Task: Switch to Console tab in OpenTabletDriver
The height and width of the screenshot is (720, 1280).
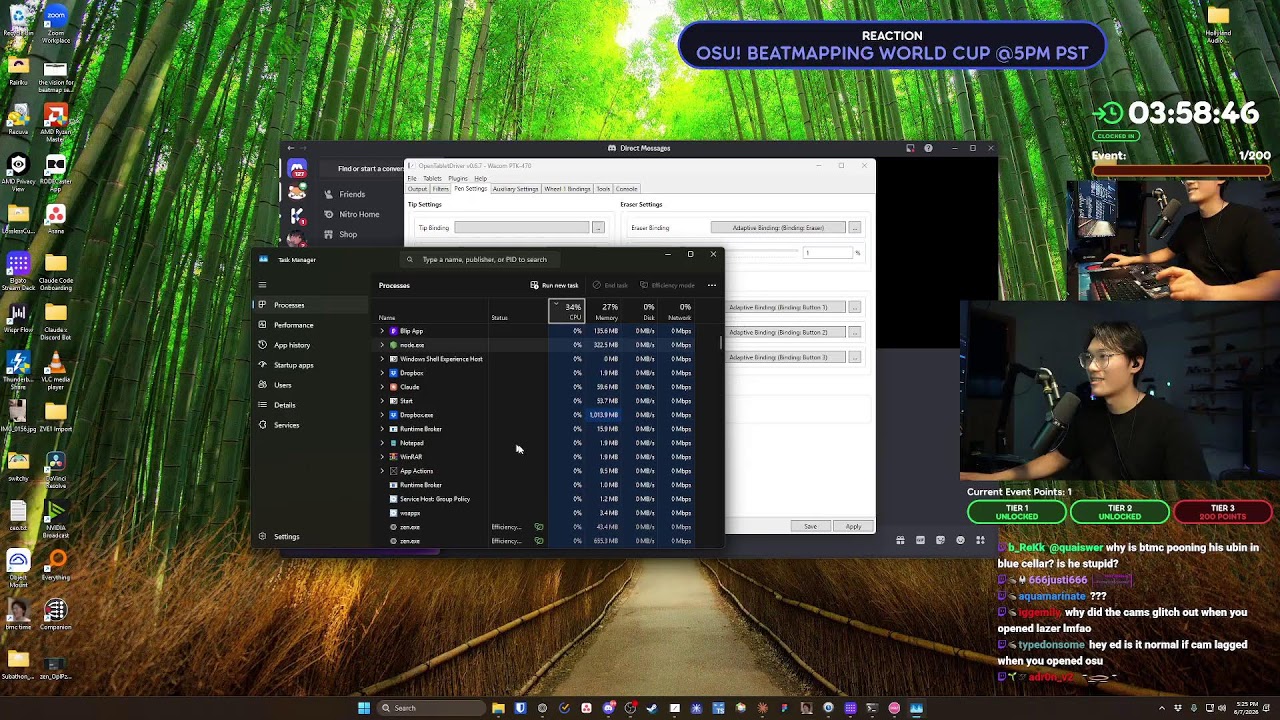Action: tap(627, 189)
